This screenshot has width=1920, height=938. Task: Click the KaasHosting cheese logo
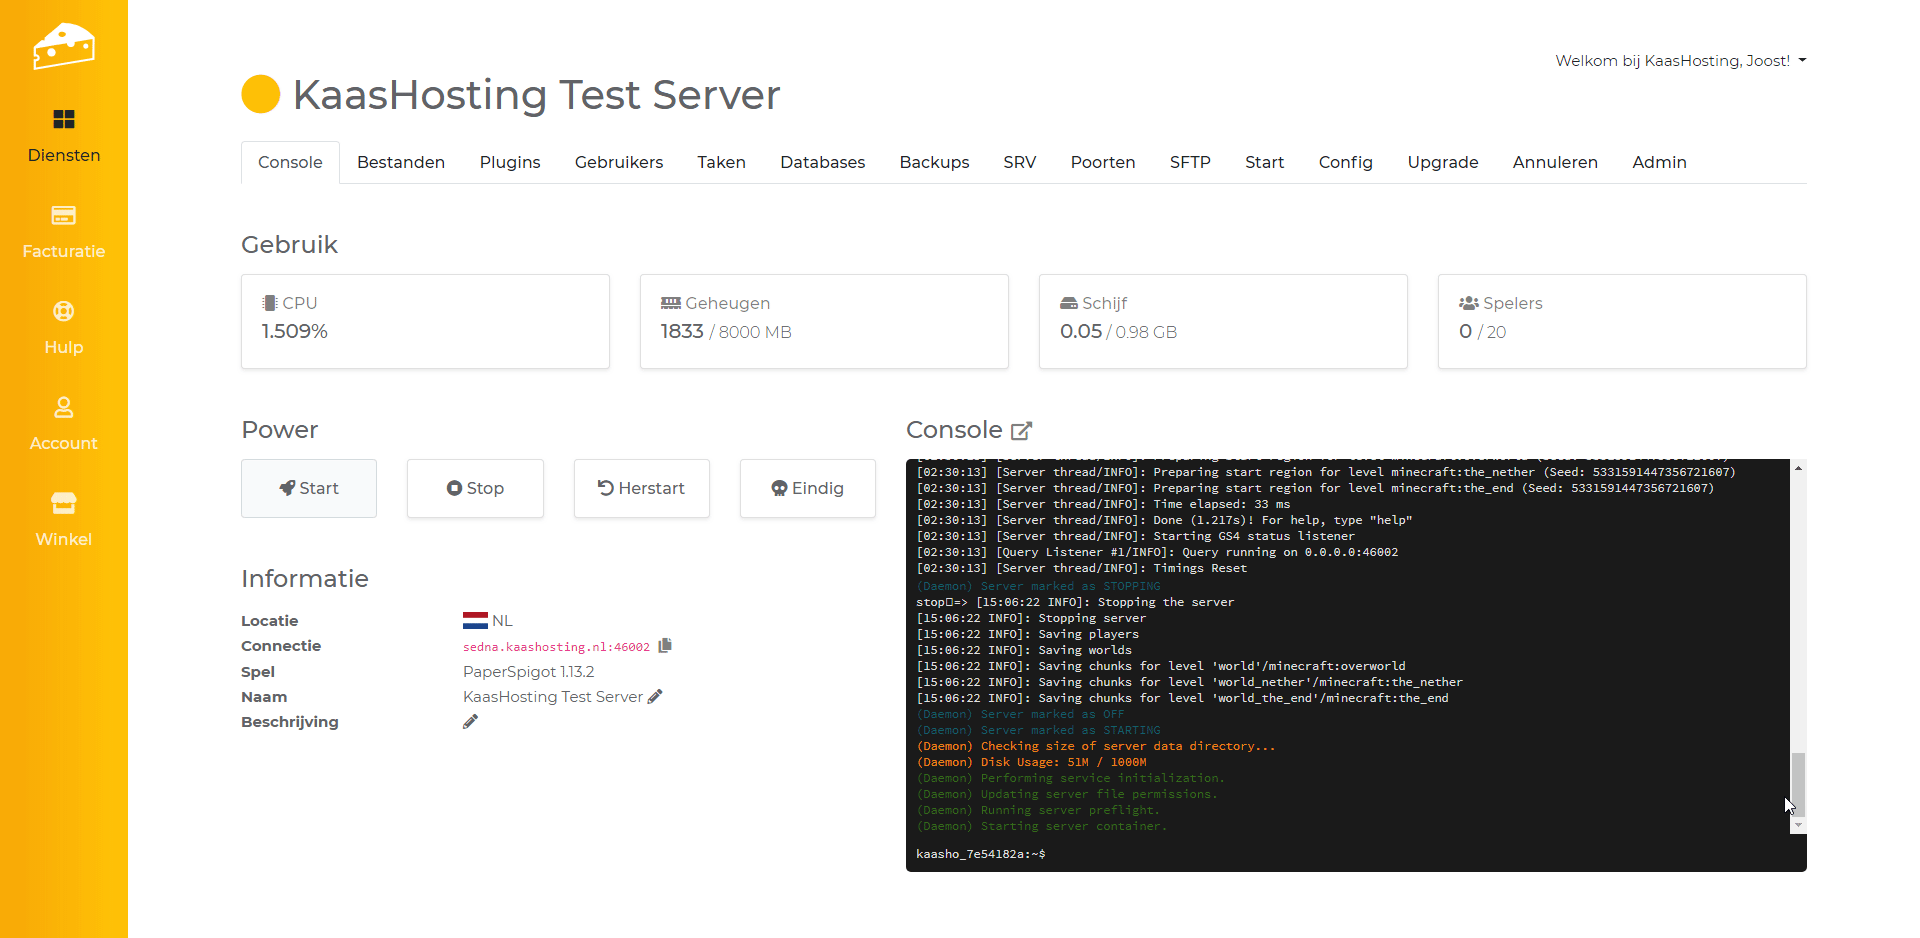coord(63,46)
